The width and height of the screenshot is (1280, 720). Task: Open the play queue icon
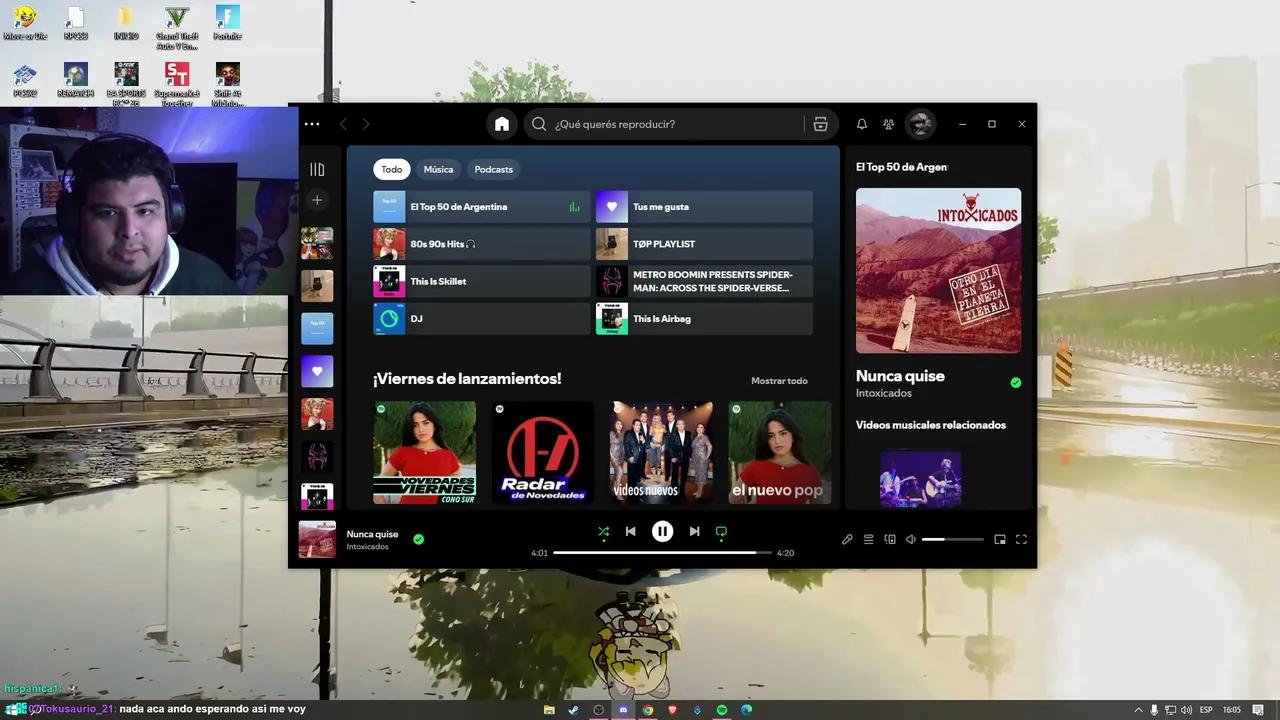tap(868, 540)
